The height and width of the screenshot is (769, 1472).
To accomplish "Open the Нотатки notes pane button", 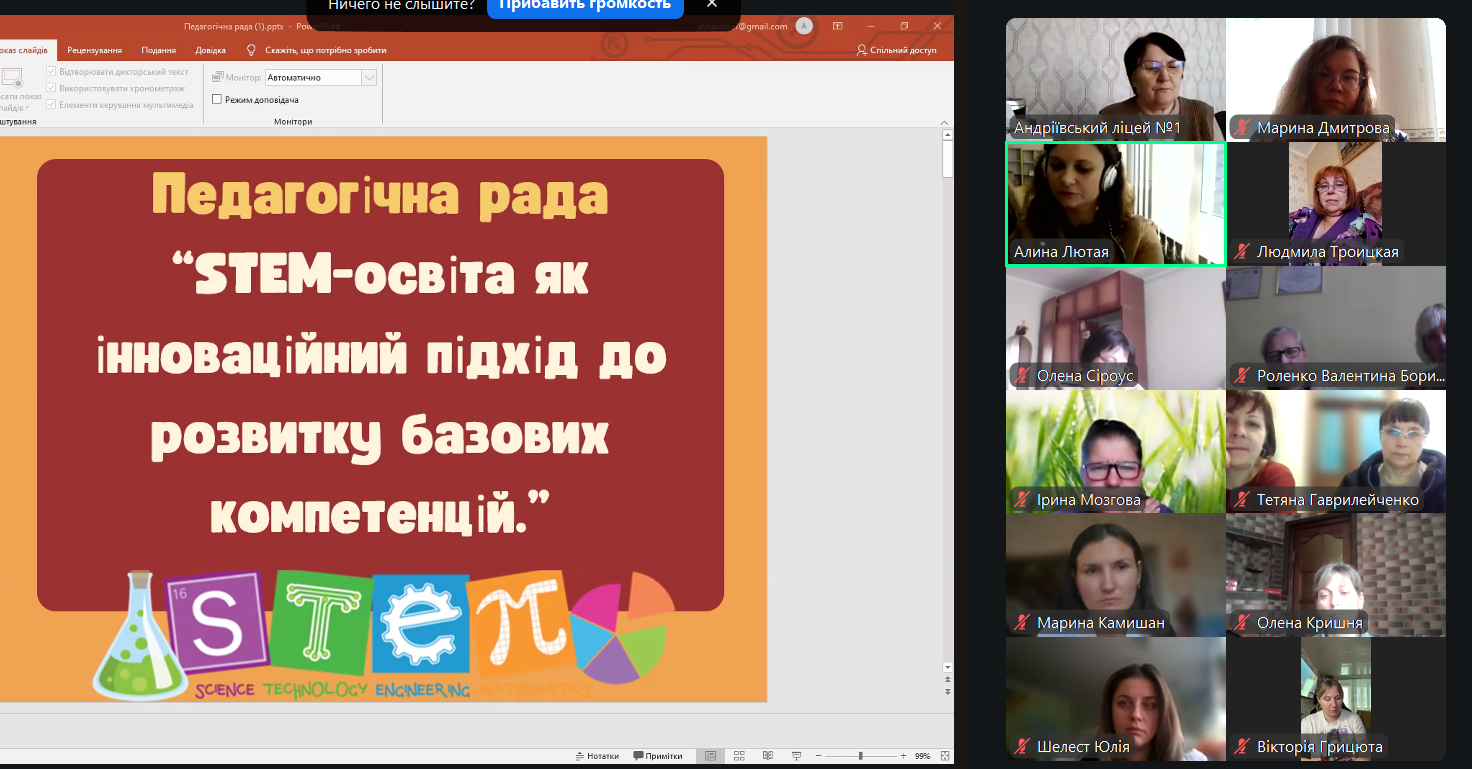I will 597,756.
